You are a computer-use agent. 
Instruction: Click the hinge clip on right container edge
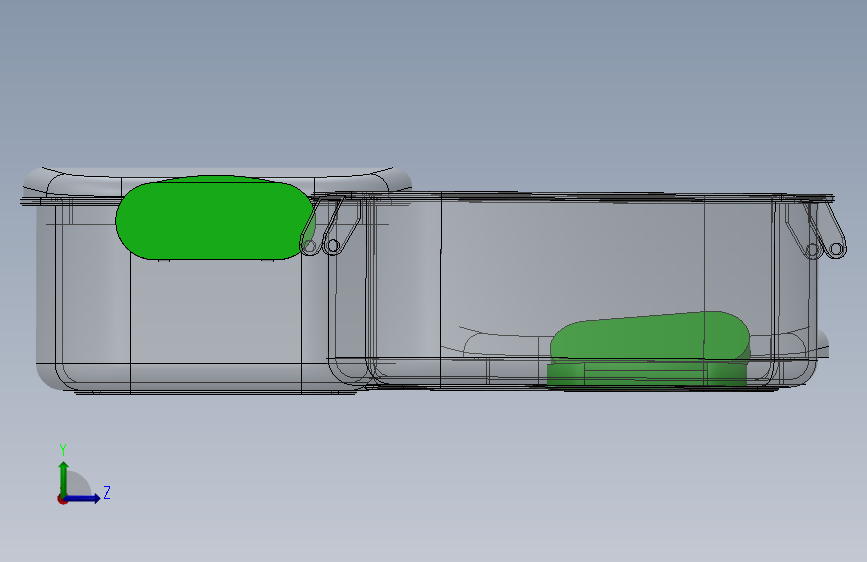pyautogui.click(x=816, y=230)
